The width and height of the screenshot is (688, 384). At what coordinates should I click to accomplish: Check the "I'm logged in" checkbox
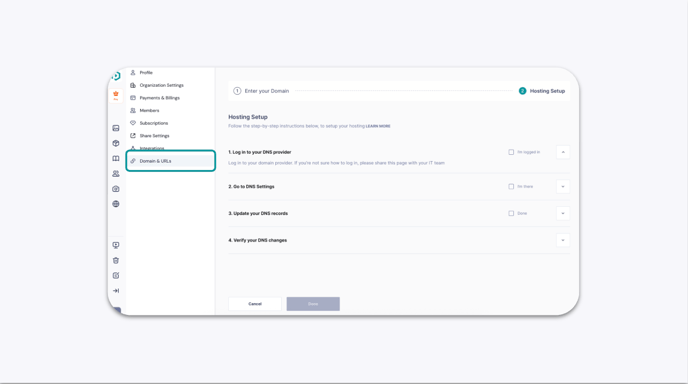[x=511, y=152]
